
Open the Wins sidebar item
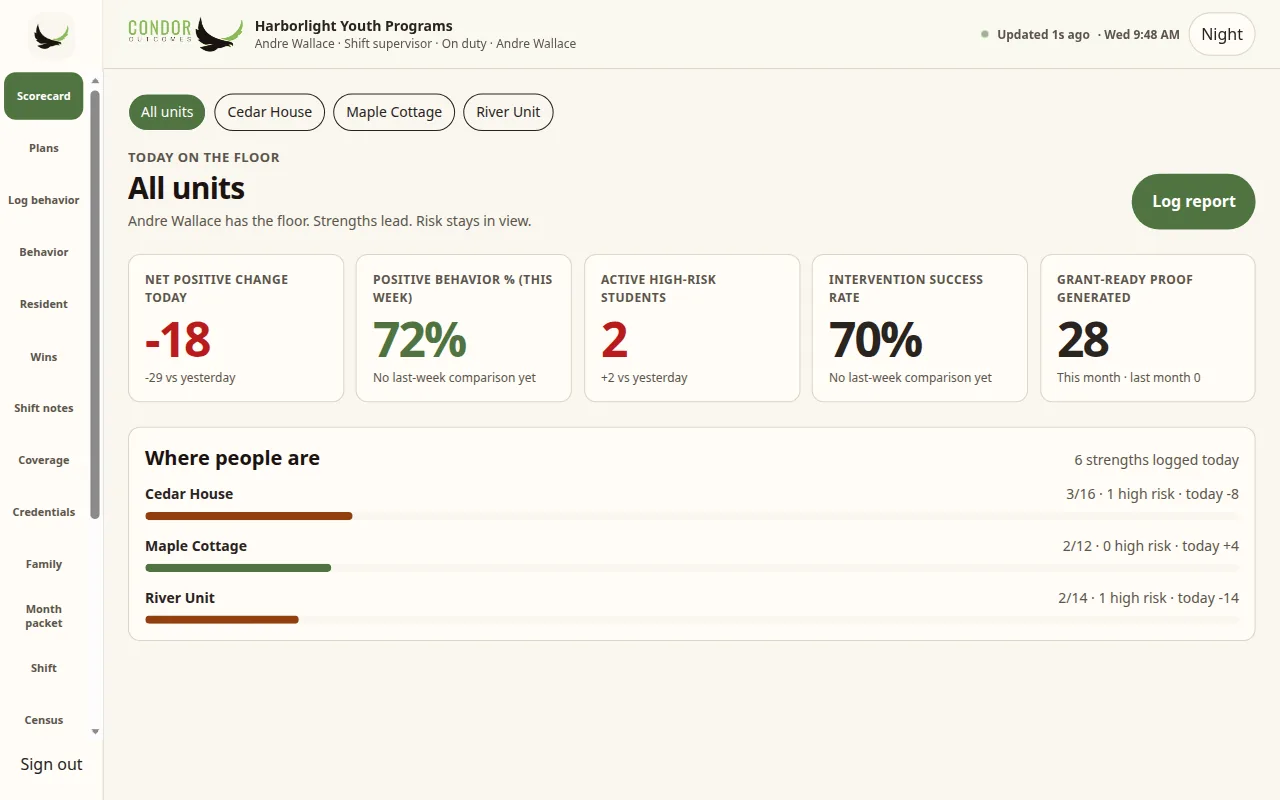pyautogui.click(x=44, y=357)
